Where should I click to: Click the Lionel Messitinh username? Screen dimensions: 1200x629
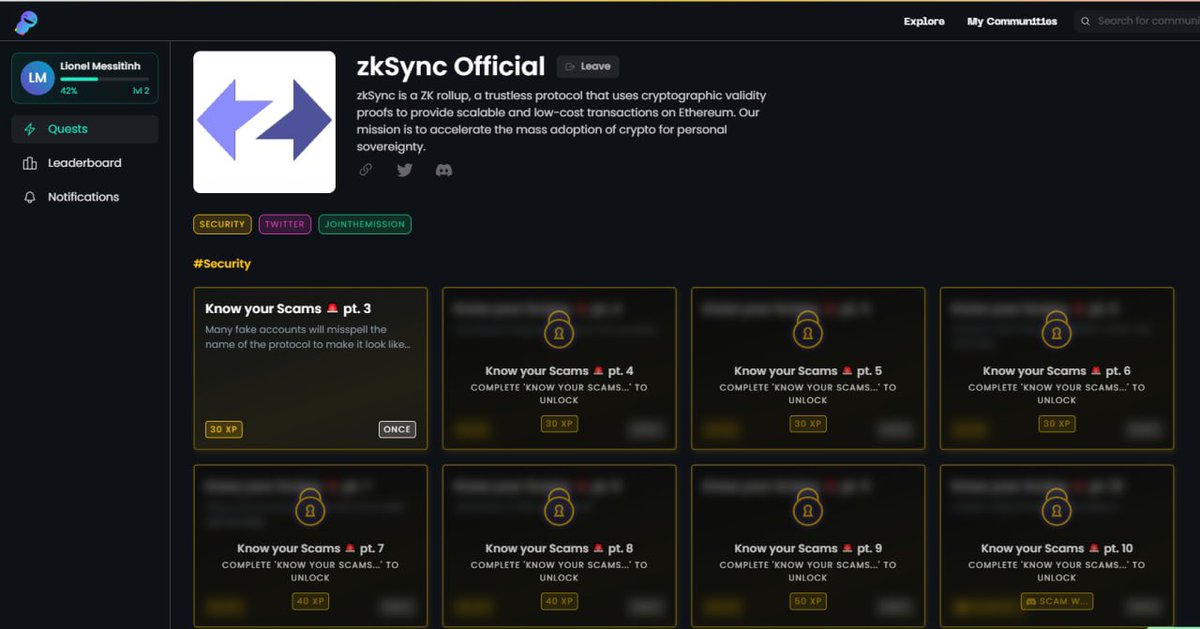click(x=100, y=66)
